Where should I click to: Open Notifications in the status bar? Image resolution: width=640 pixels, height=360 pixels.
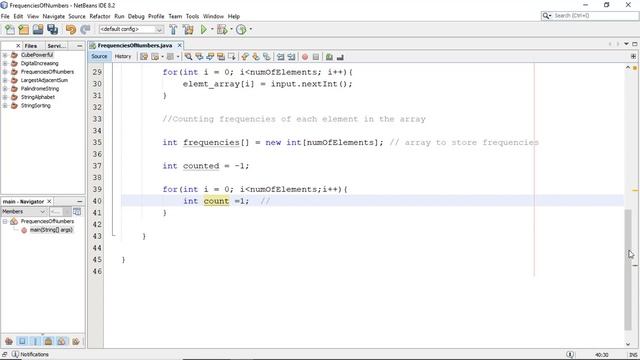(30, 354)
